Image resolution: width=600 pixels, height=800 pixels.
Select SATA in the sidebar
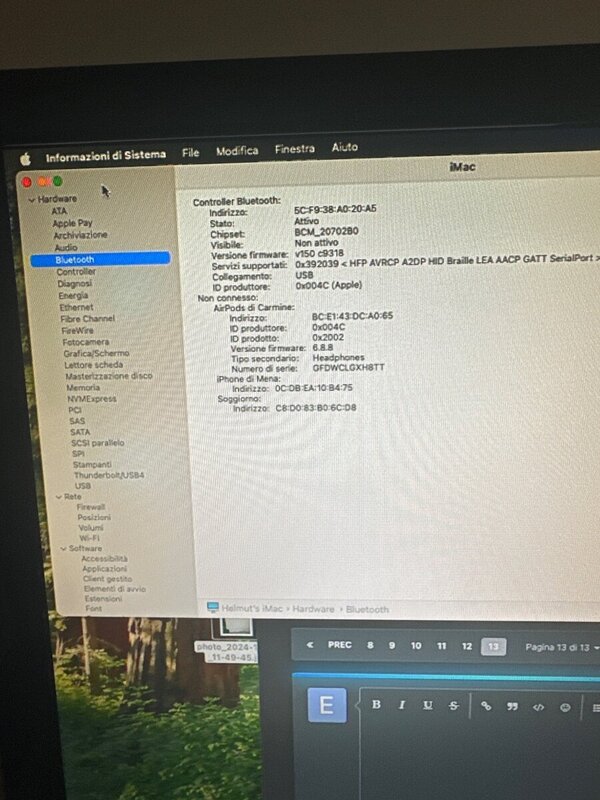[80, 432]
